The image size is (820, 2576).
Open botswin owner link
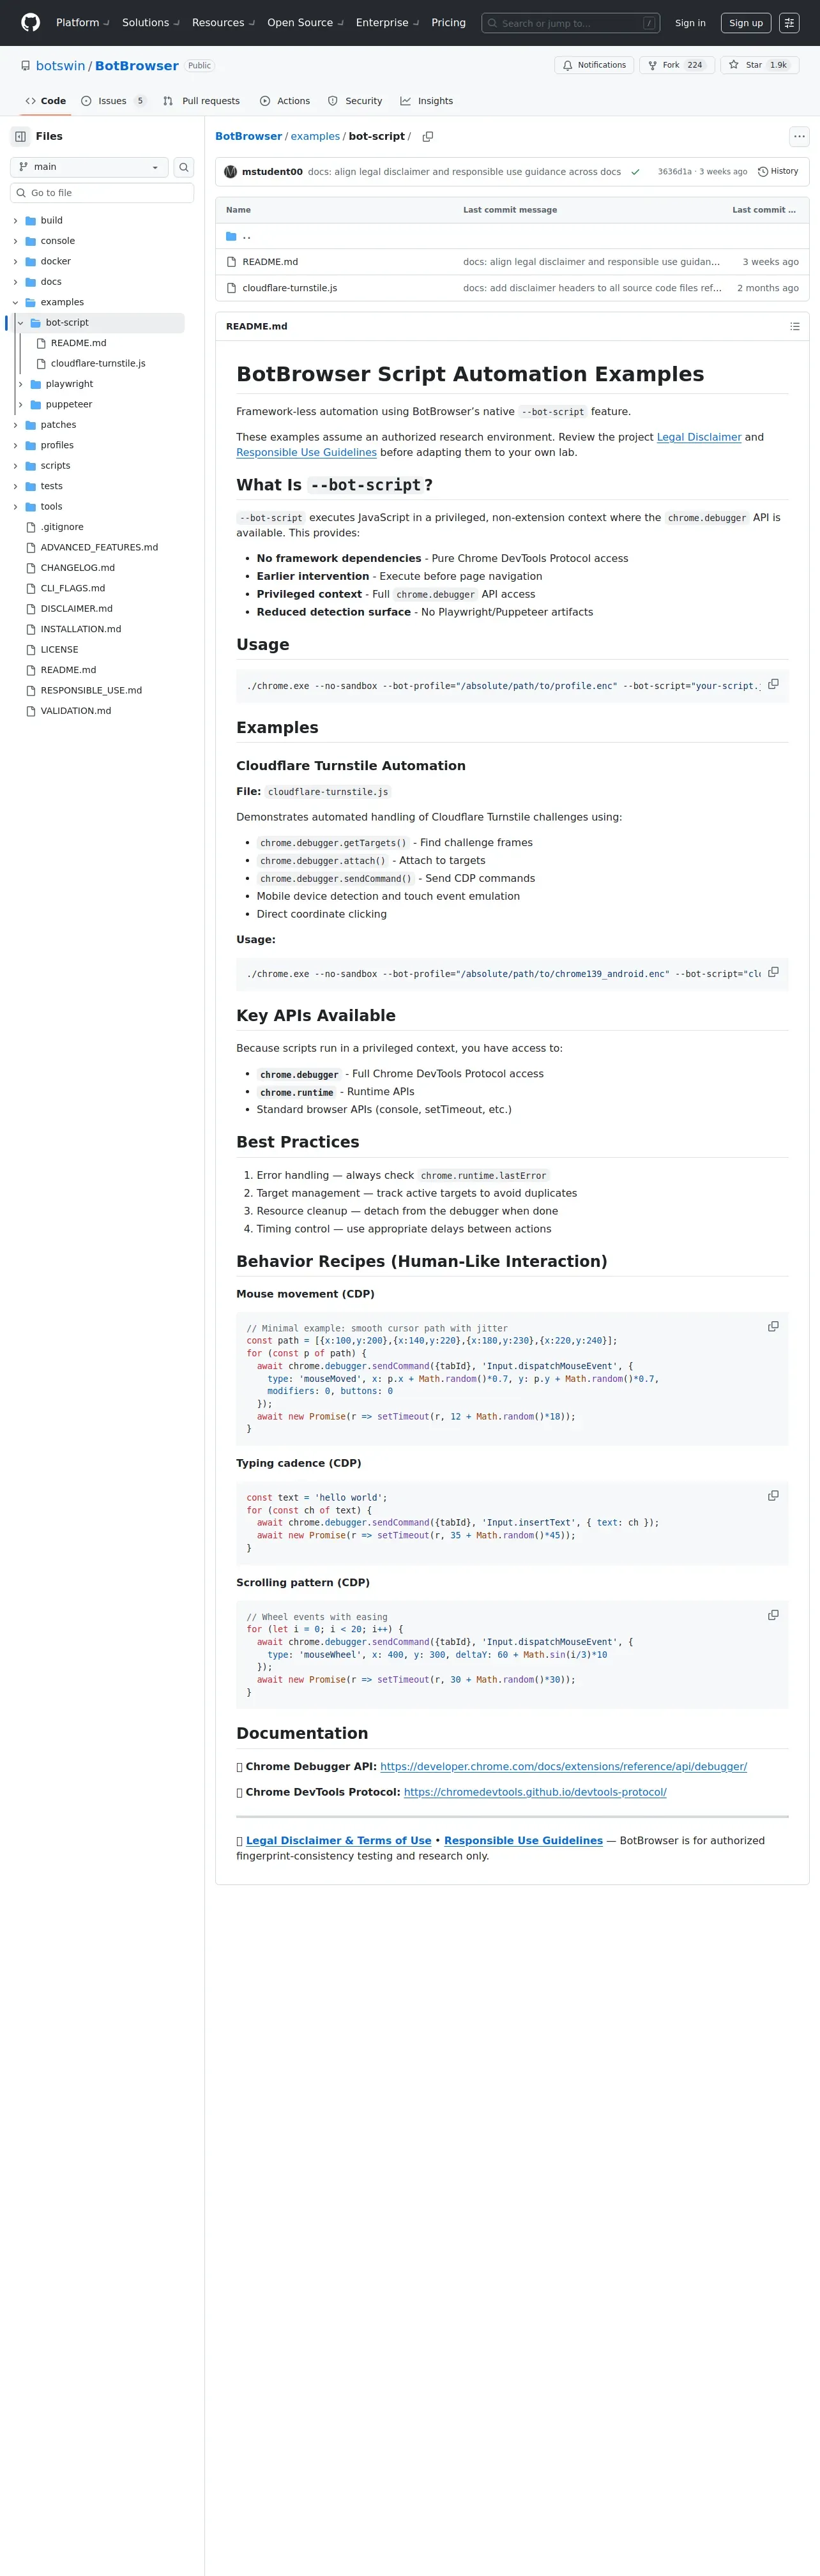click(x=60, y=66)
